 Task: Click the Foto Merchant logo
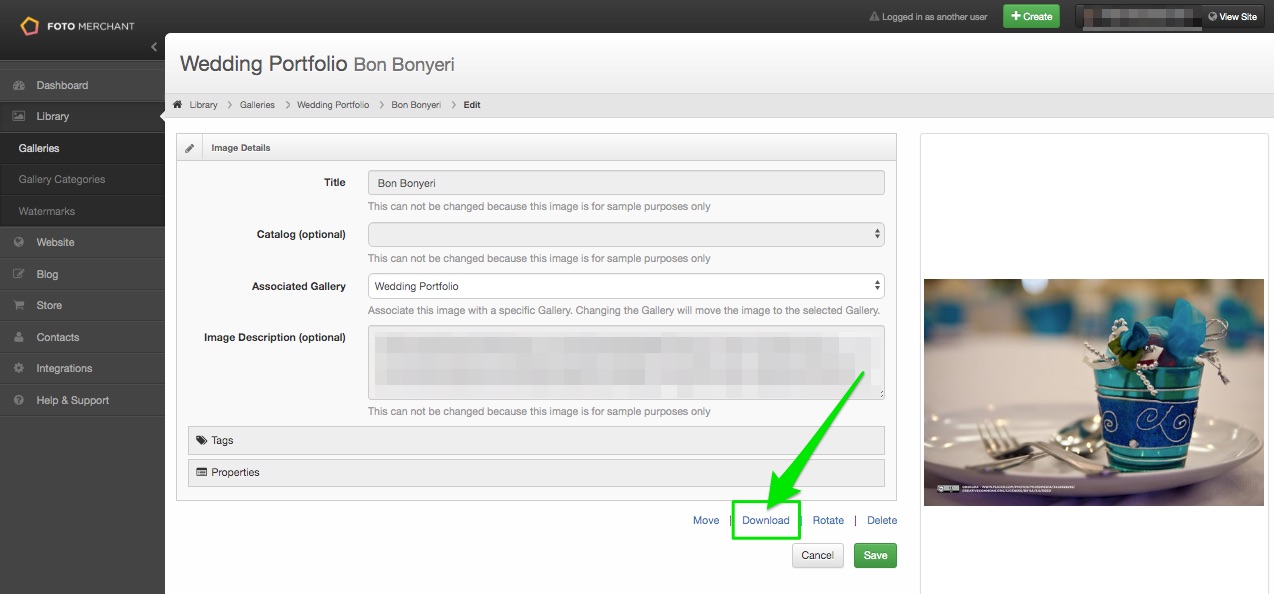[x=77, y=26]
